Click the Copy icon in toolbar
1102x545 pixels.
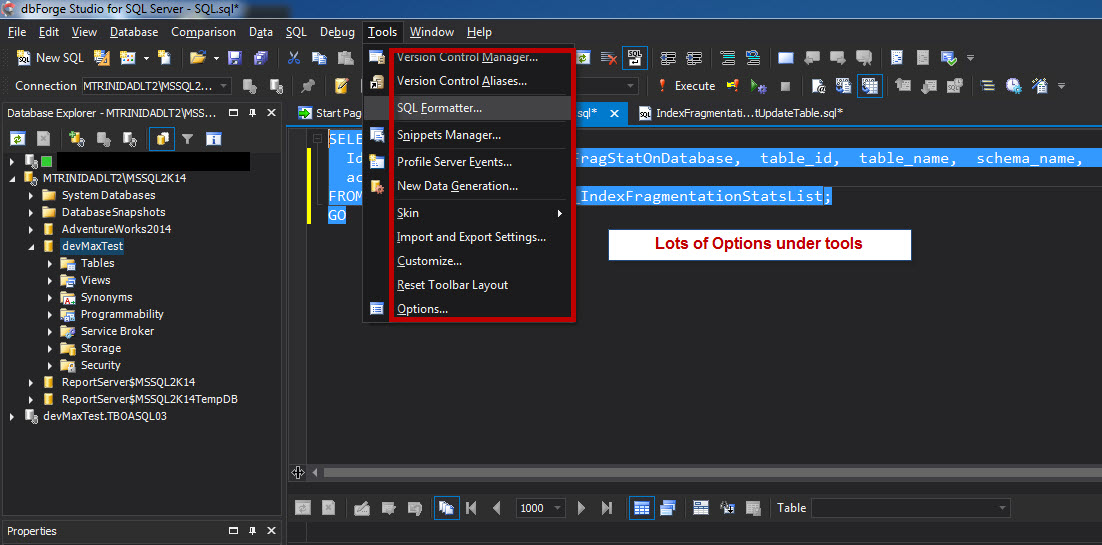pos(320,58)
